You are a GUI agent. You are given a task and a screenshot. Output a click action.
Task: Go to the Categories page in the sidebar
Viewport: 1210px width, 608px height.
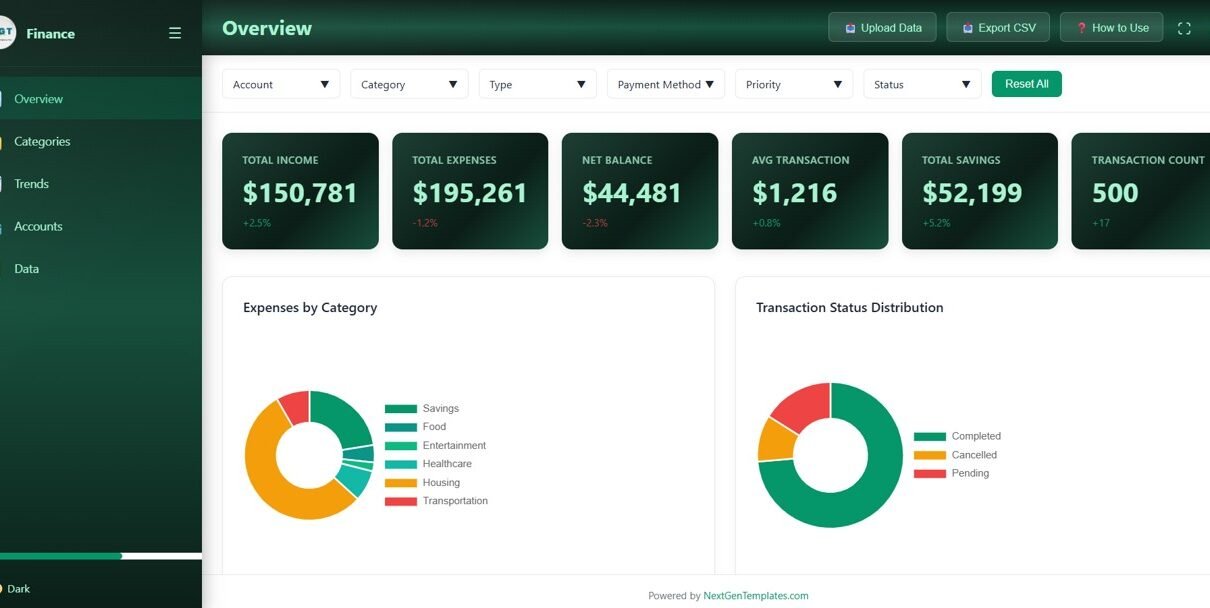coord(42,141)
